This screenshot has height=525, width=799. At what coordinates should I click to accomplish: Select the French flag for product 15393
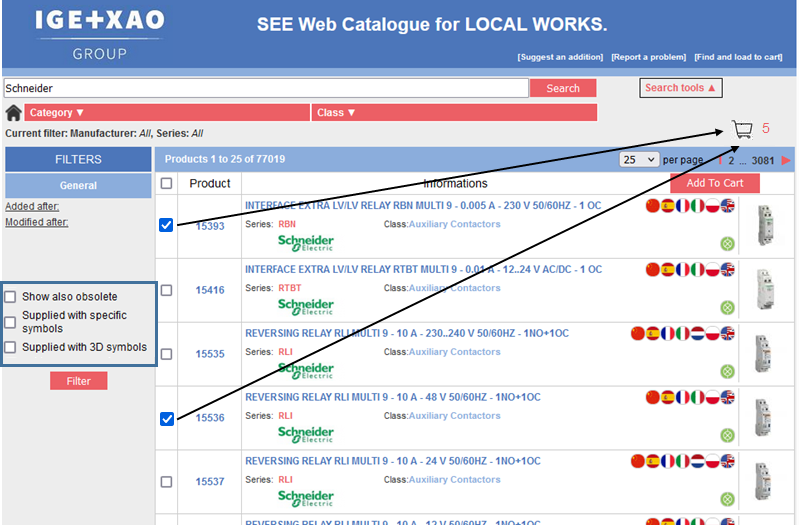tap(683, 206)
